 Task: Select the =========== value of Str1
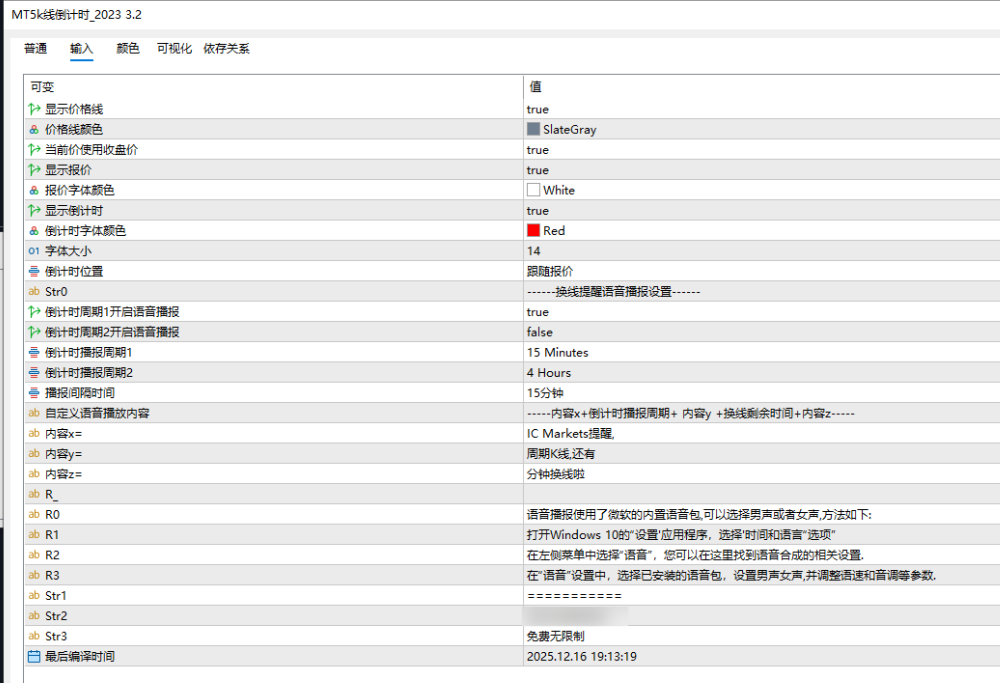coord(575,596)
